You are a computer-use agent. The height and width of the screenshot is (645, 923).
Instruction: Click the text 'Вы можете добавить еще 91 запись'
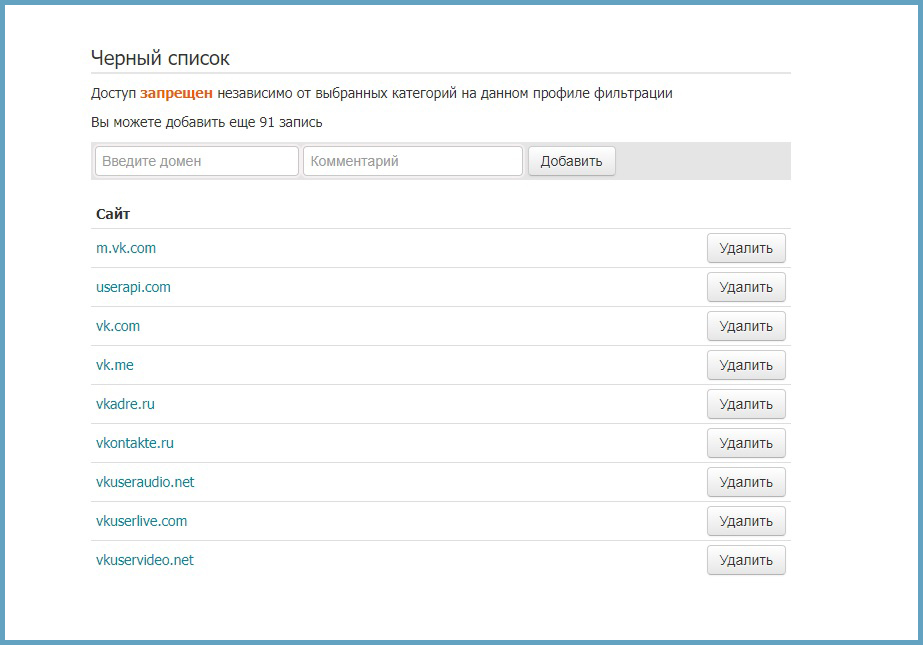(207, 122)
